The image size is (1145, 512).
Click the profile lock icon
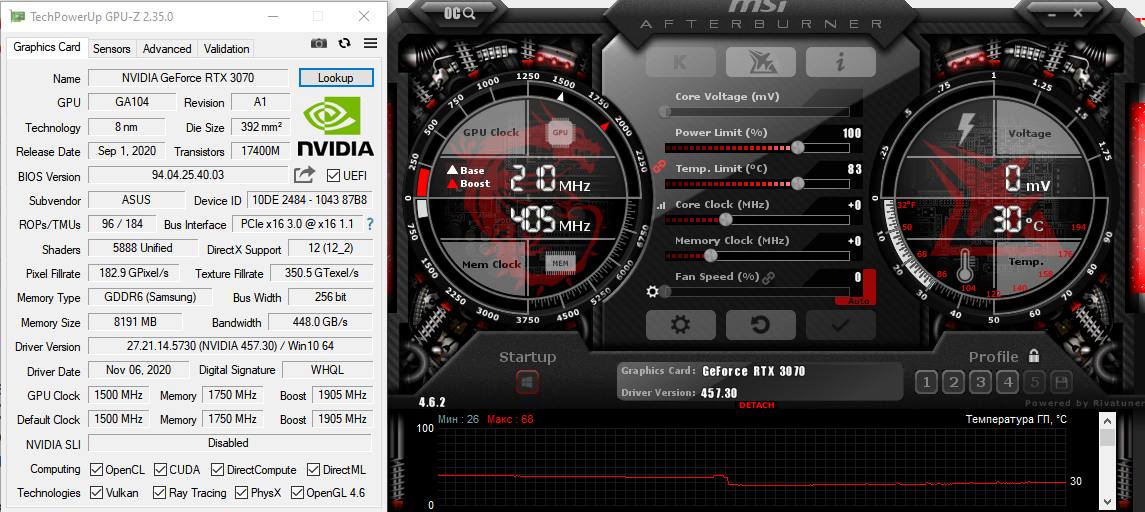[x=1033, y=356]
